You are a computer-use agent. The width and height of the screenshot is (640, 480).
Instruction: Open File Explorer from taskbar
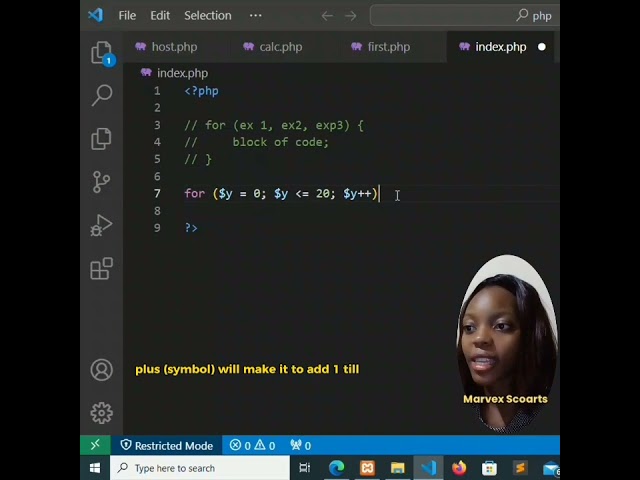398,468
